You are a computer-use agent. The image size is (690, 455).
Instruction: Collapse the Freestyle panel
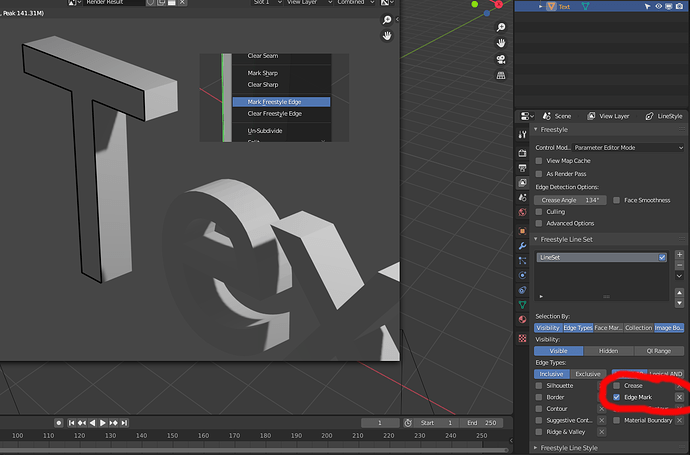tap(536, 129)
